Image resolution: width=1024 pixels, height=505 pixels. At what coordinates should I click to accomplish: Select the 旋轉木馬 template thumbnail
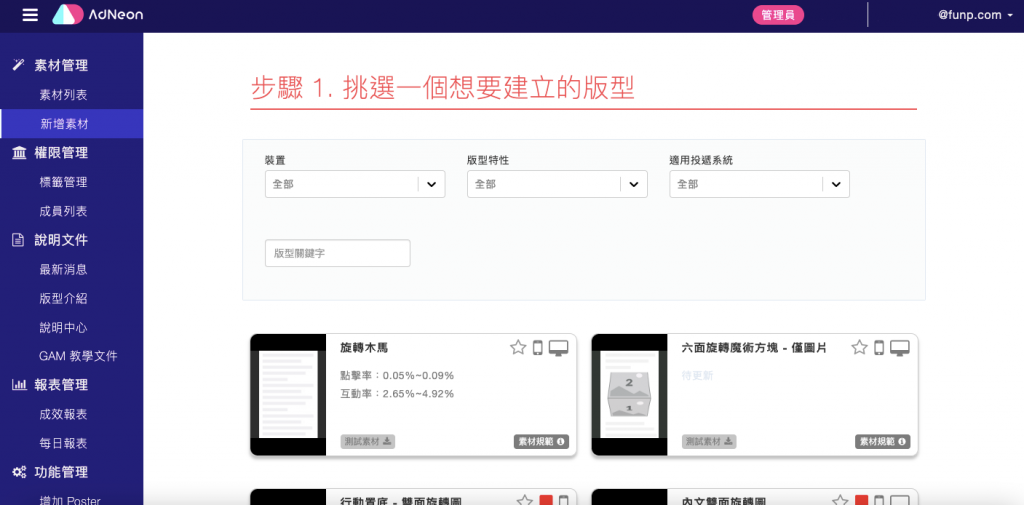tap(288, 395)
